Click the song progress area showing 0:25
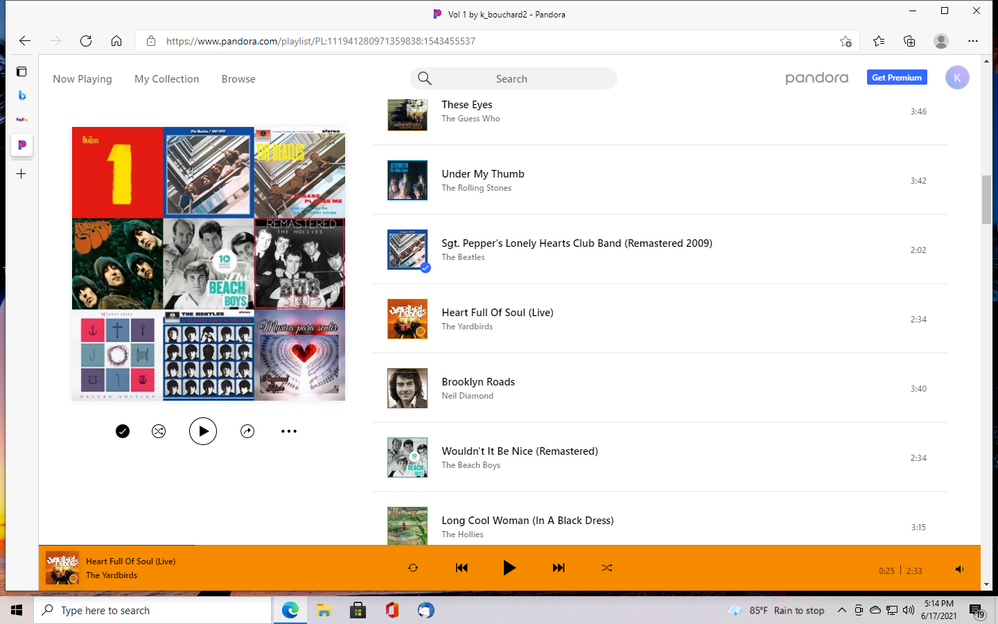Viewport: 998px width, 624px height. click(886, 570)
